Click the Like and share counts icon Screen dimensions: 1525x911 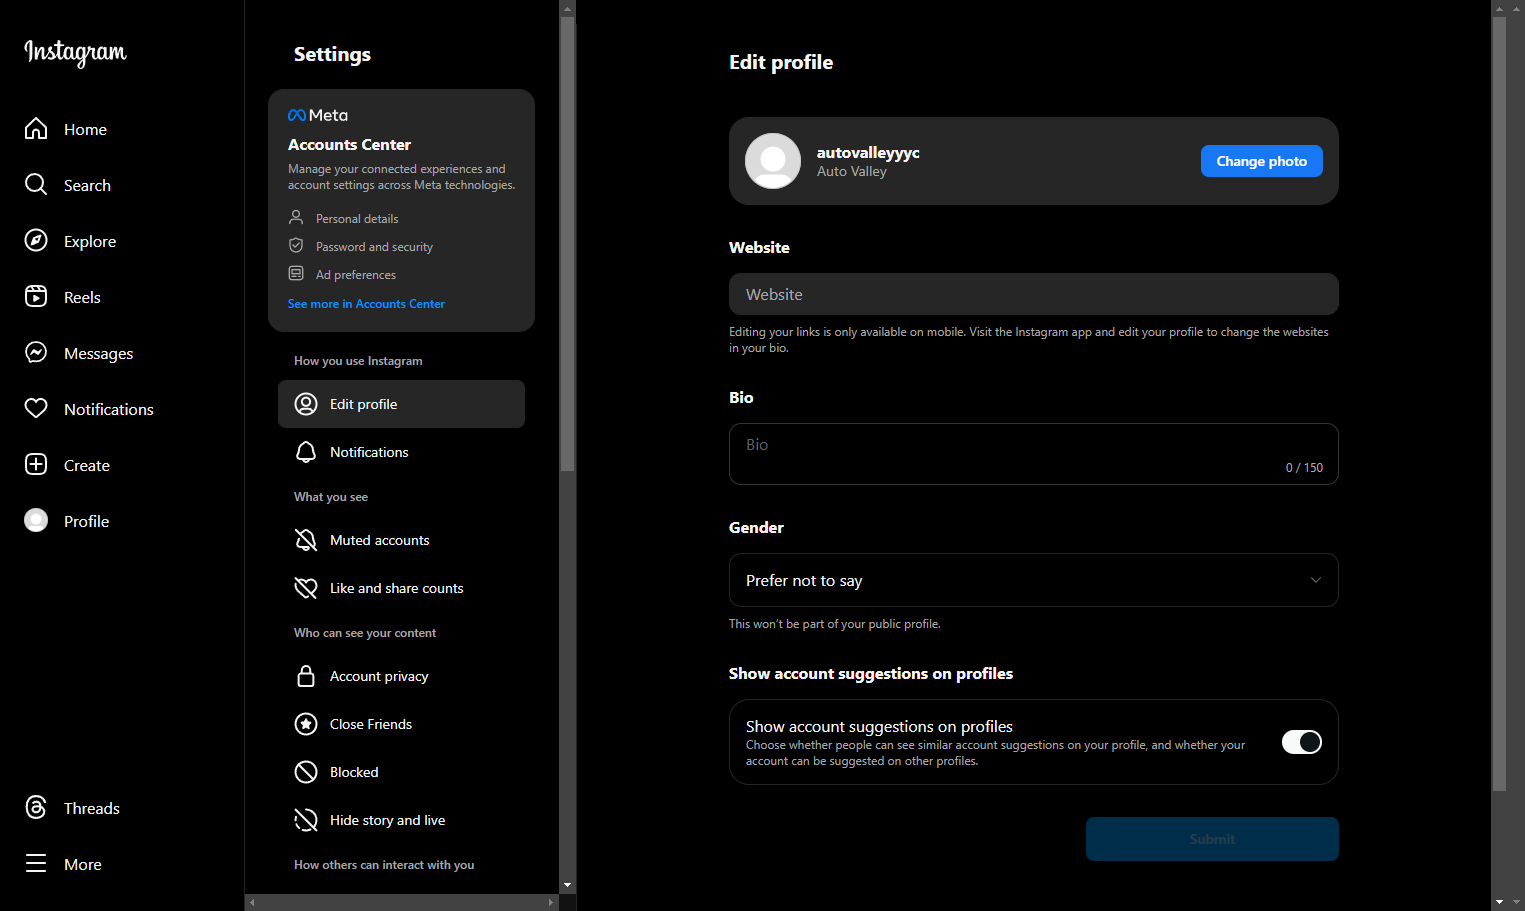306,588
